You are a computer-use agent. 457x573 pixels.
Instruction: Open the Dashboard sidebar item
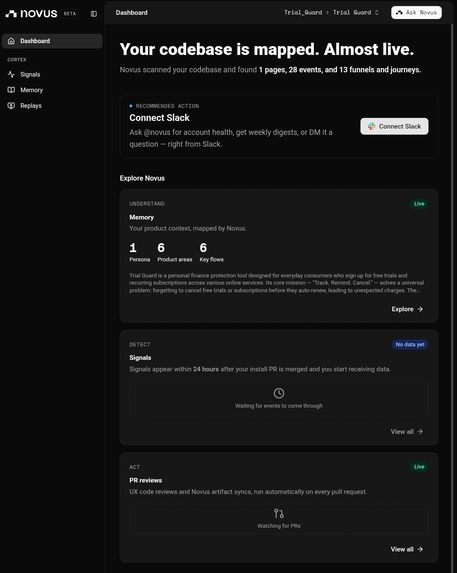[x=52, y=41]
